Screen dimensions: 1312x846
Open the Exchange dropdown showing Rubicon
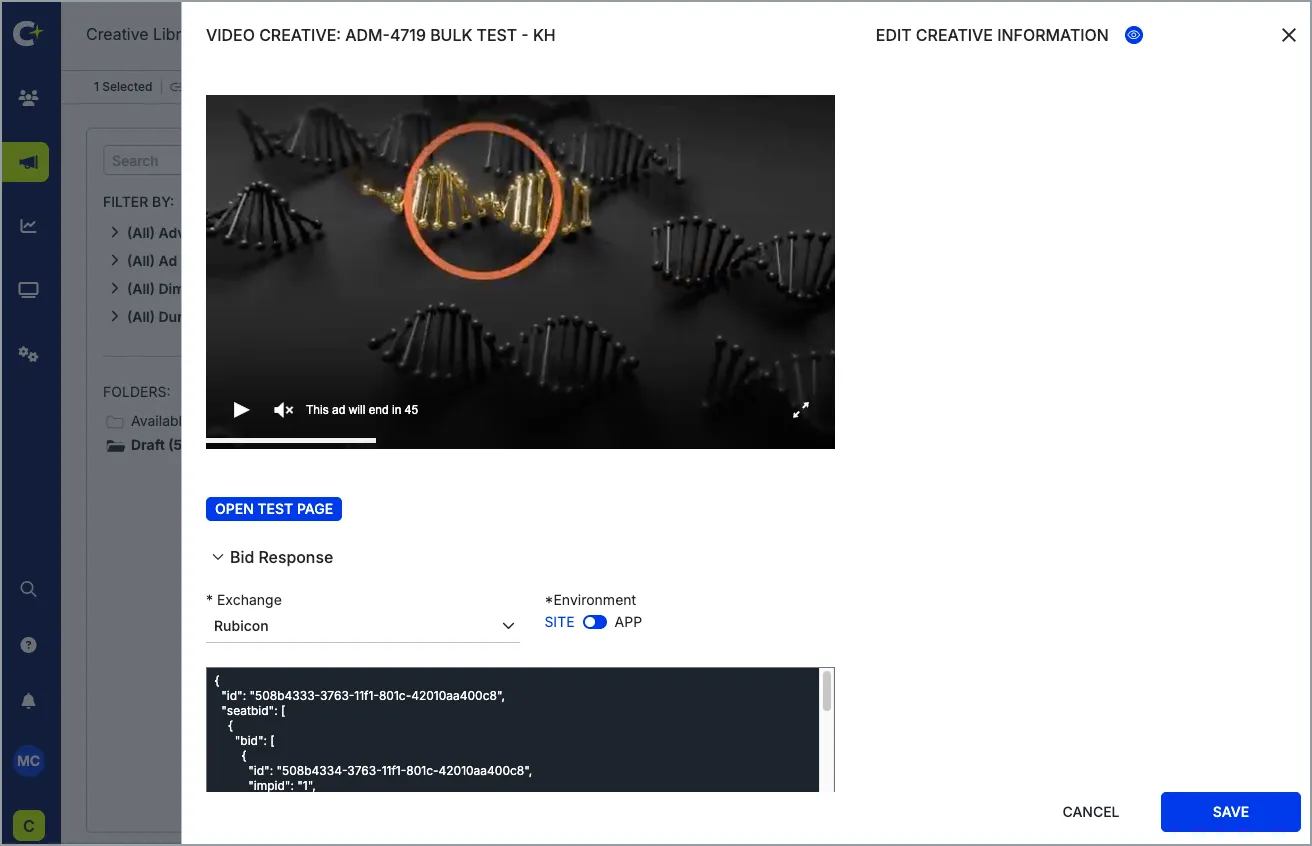click(363, 626)
